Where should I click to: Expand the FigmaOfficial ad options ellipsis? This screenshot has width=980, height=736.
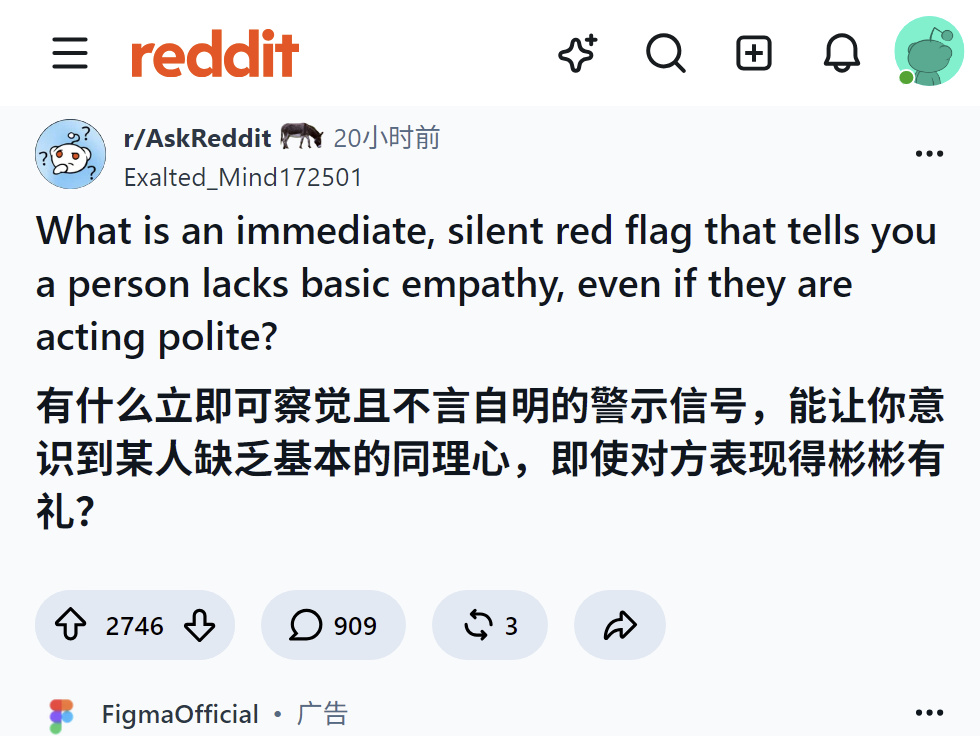point(929,712)
